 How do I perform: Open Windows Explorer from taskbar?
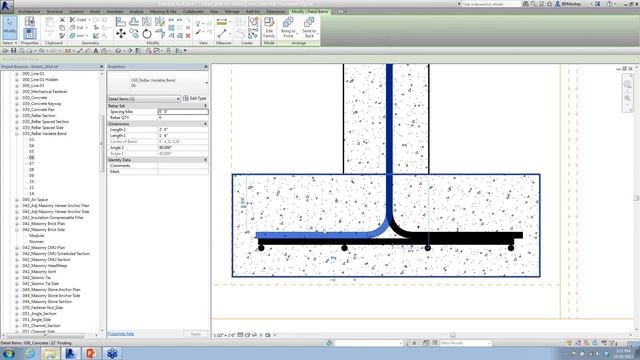click(50, 353)
